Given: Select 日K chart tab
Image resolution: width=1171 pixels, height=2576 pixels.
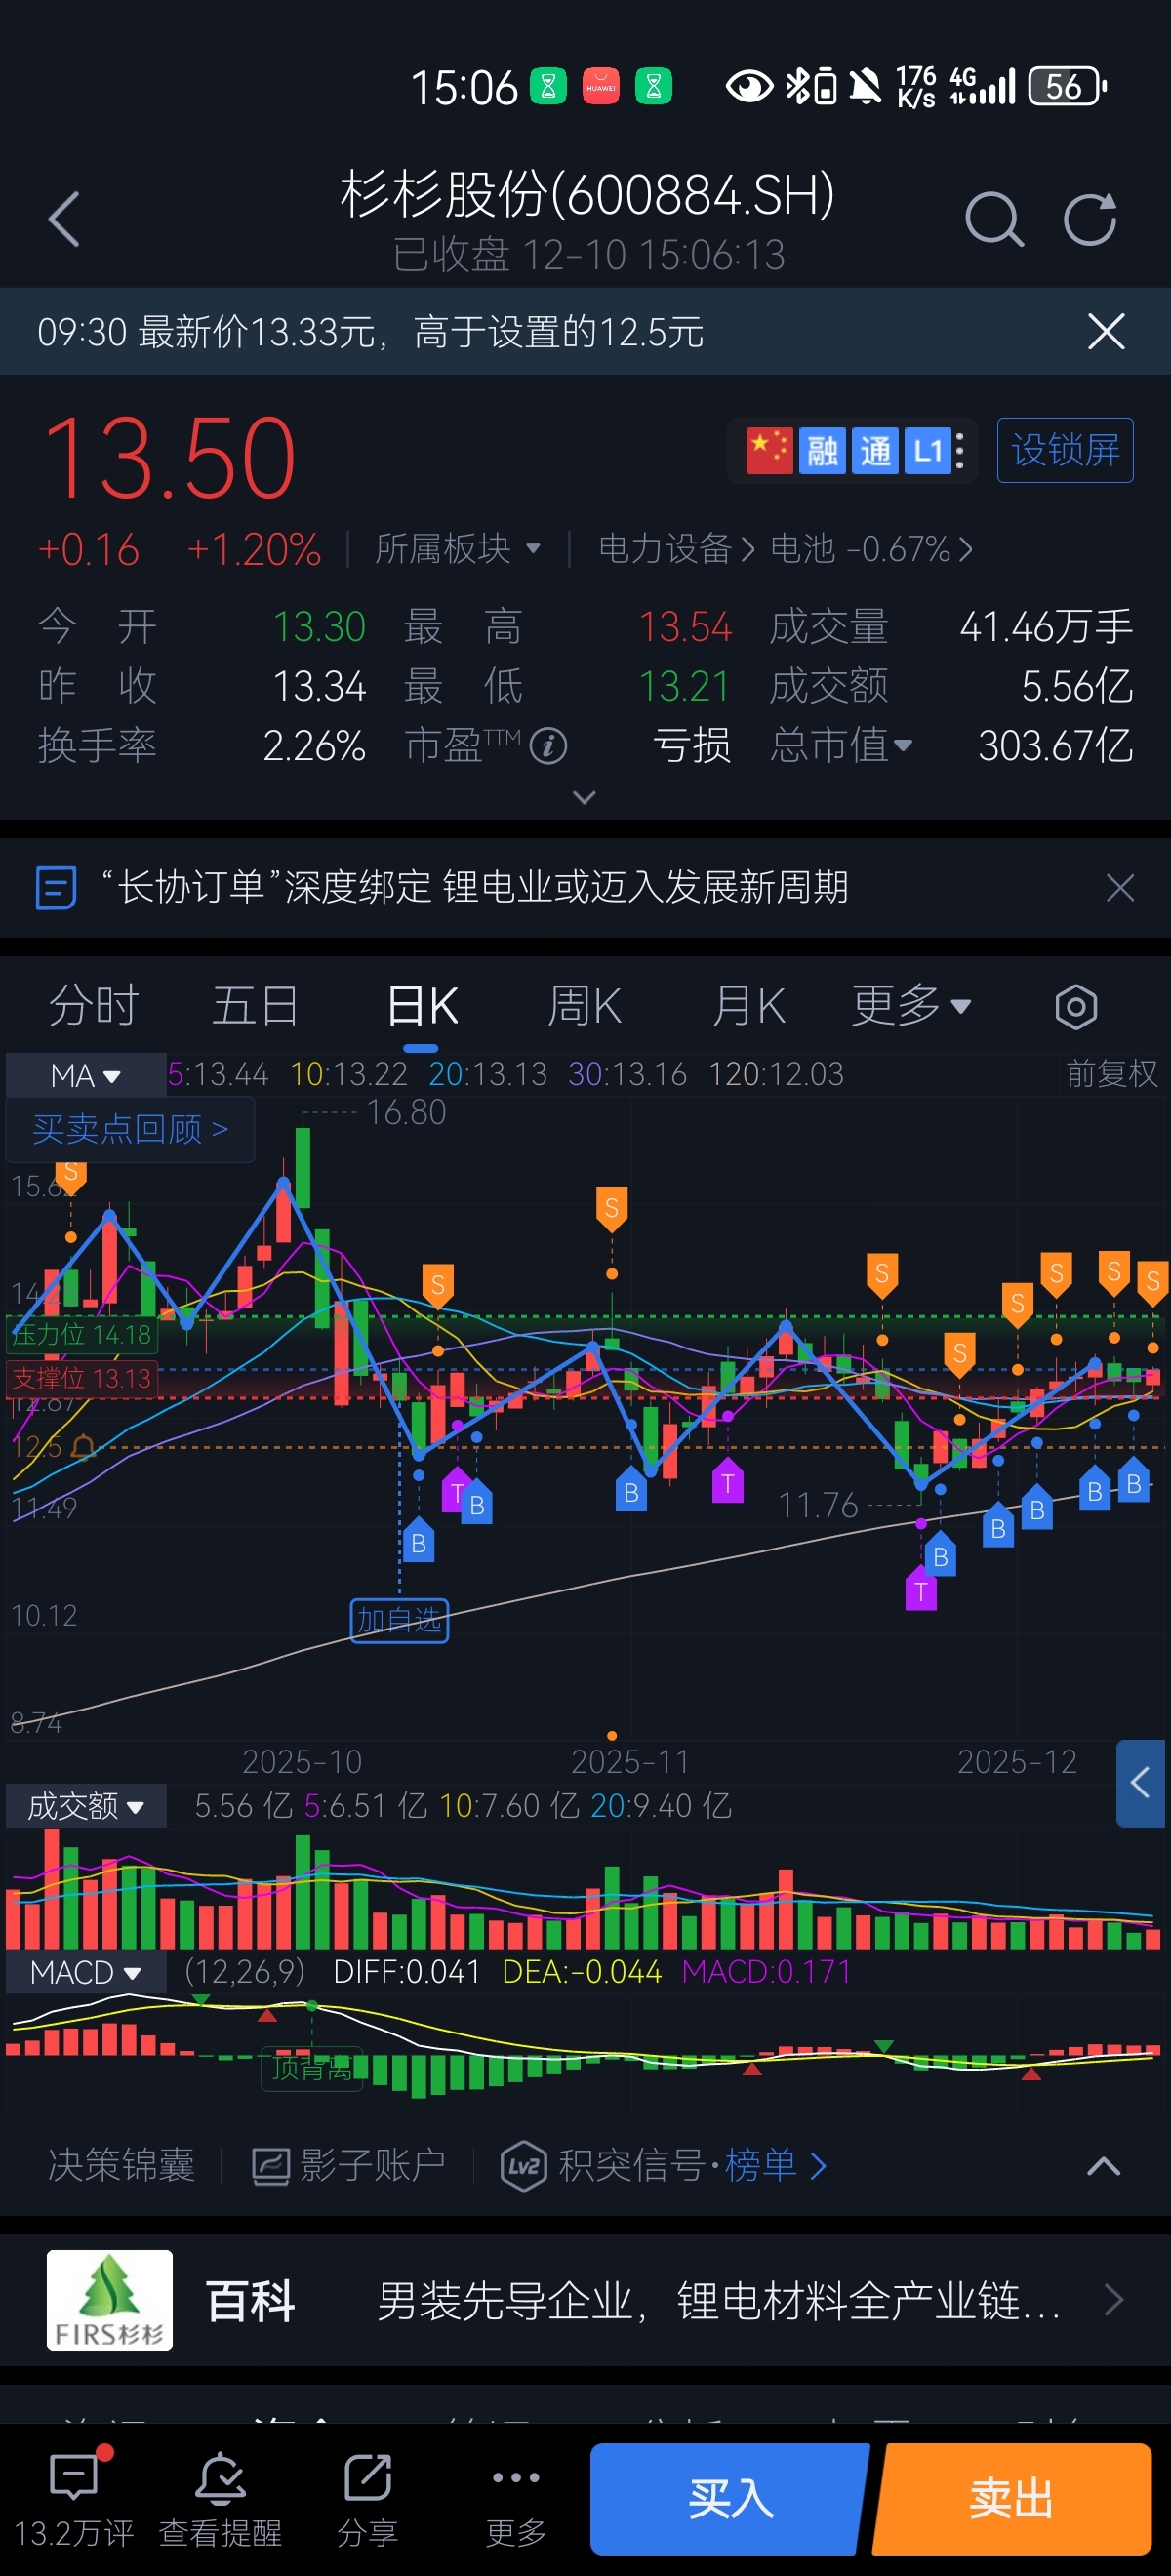Looking at the screenshot, I should tap(421, 1006).
